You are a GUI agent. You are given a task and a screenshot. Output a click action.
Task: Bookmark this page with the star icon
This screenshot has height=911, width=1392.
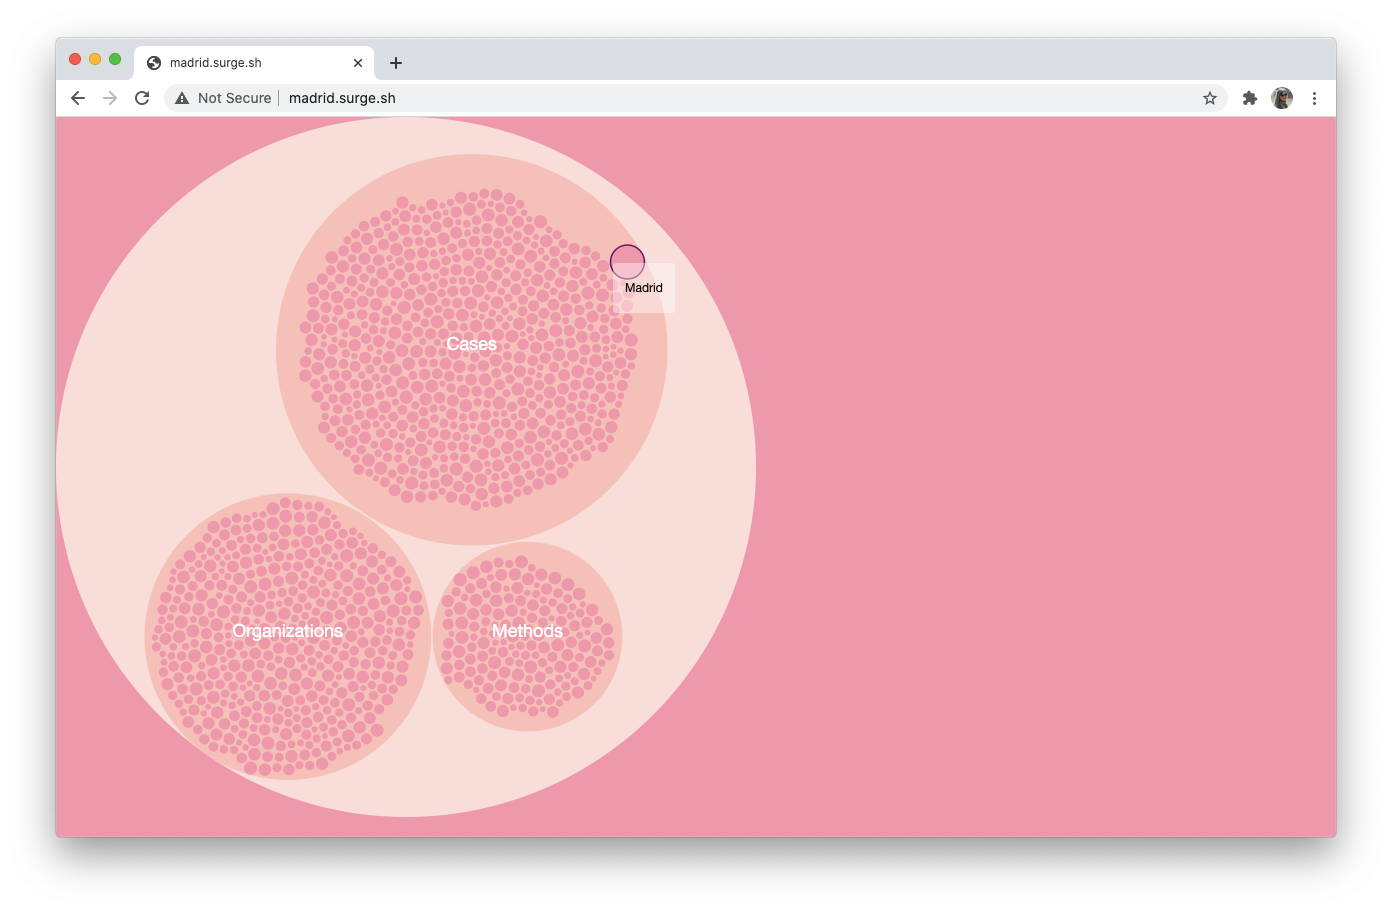click(x=1210, y=98)
